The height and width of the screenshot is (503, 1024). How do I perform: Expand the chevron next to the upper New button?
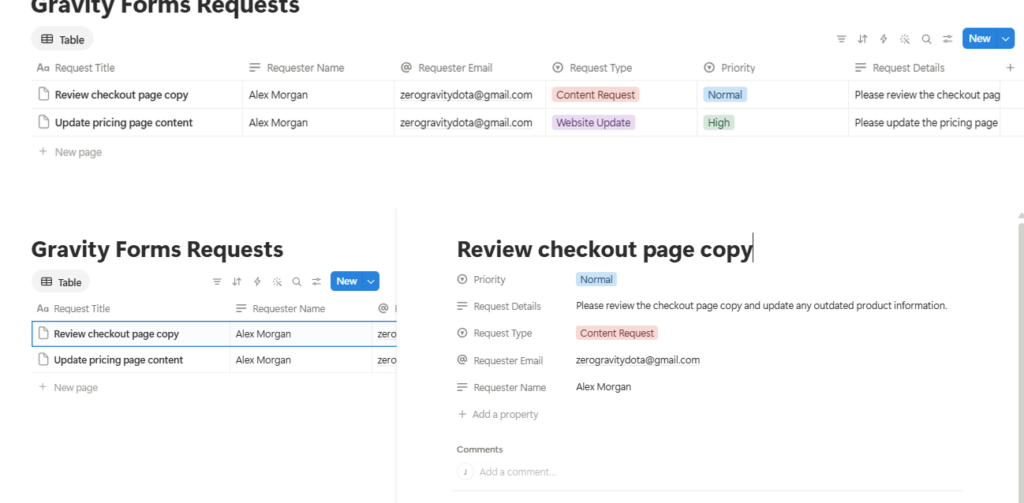(1006, 39)
